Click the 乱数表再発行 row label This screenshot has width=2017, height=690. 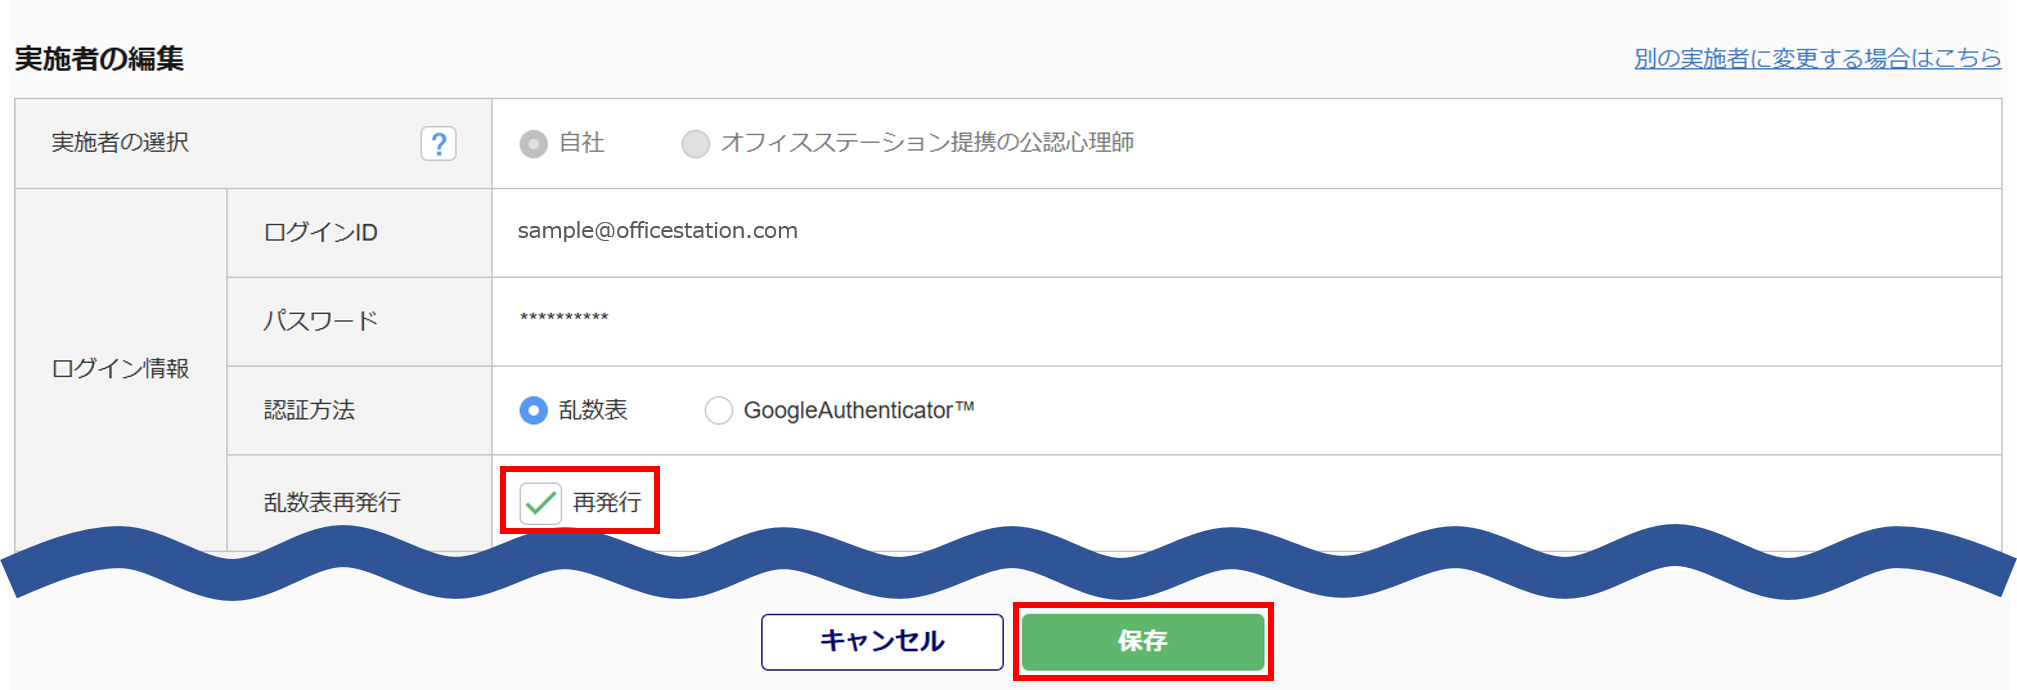332,502
